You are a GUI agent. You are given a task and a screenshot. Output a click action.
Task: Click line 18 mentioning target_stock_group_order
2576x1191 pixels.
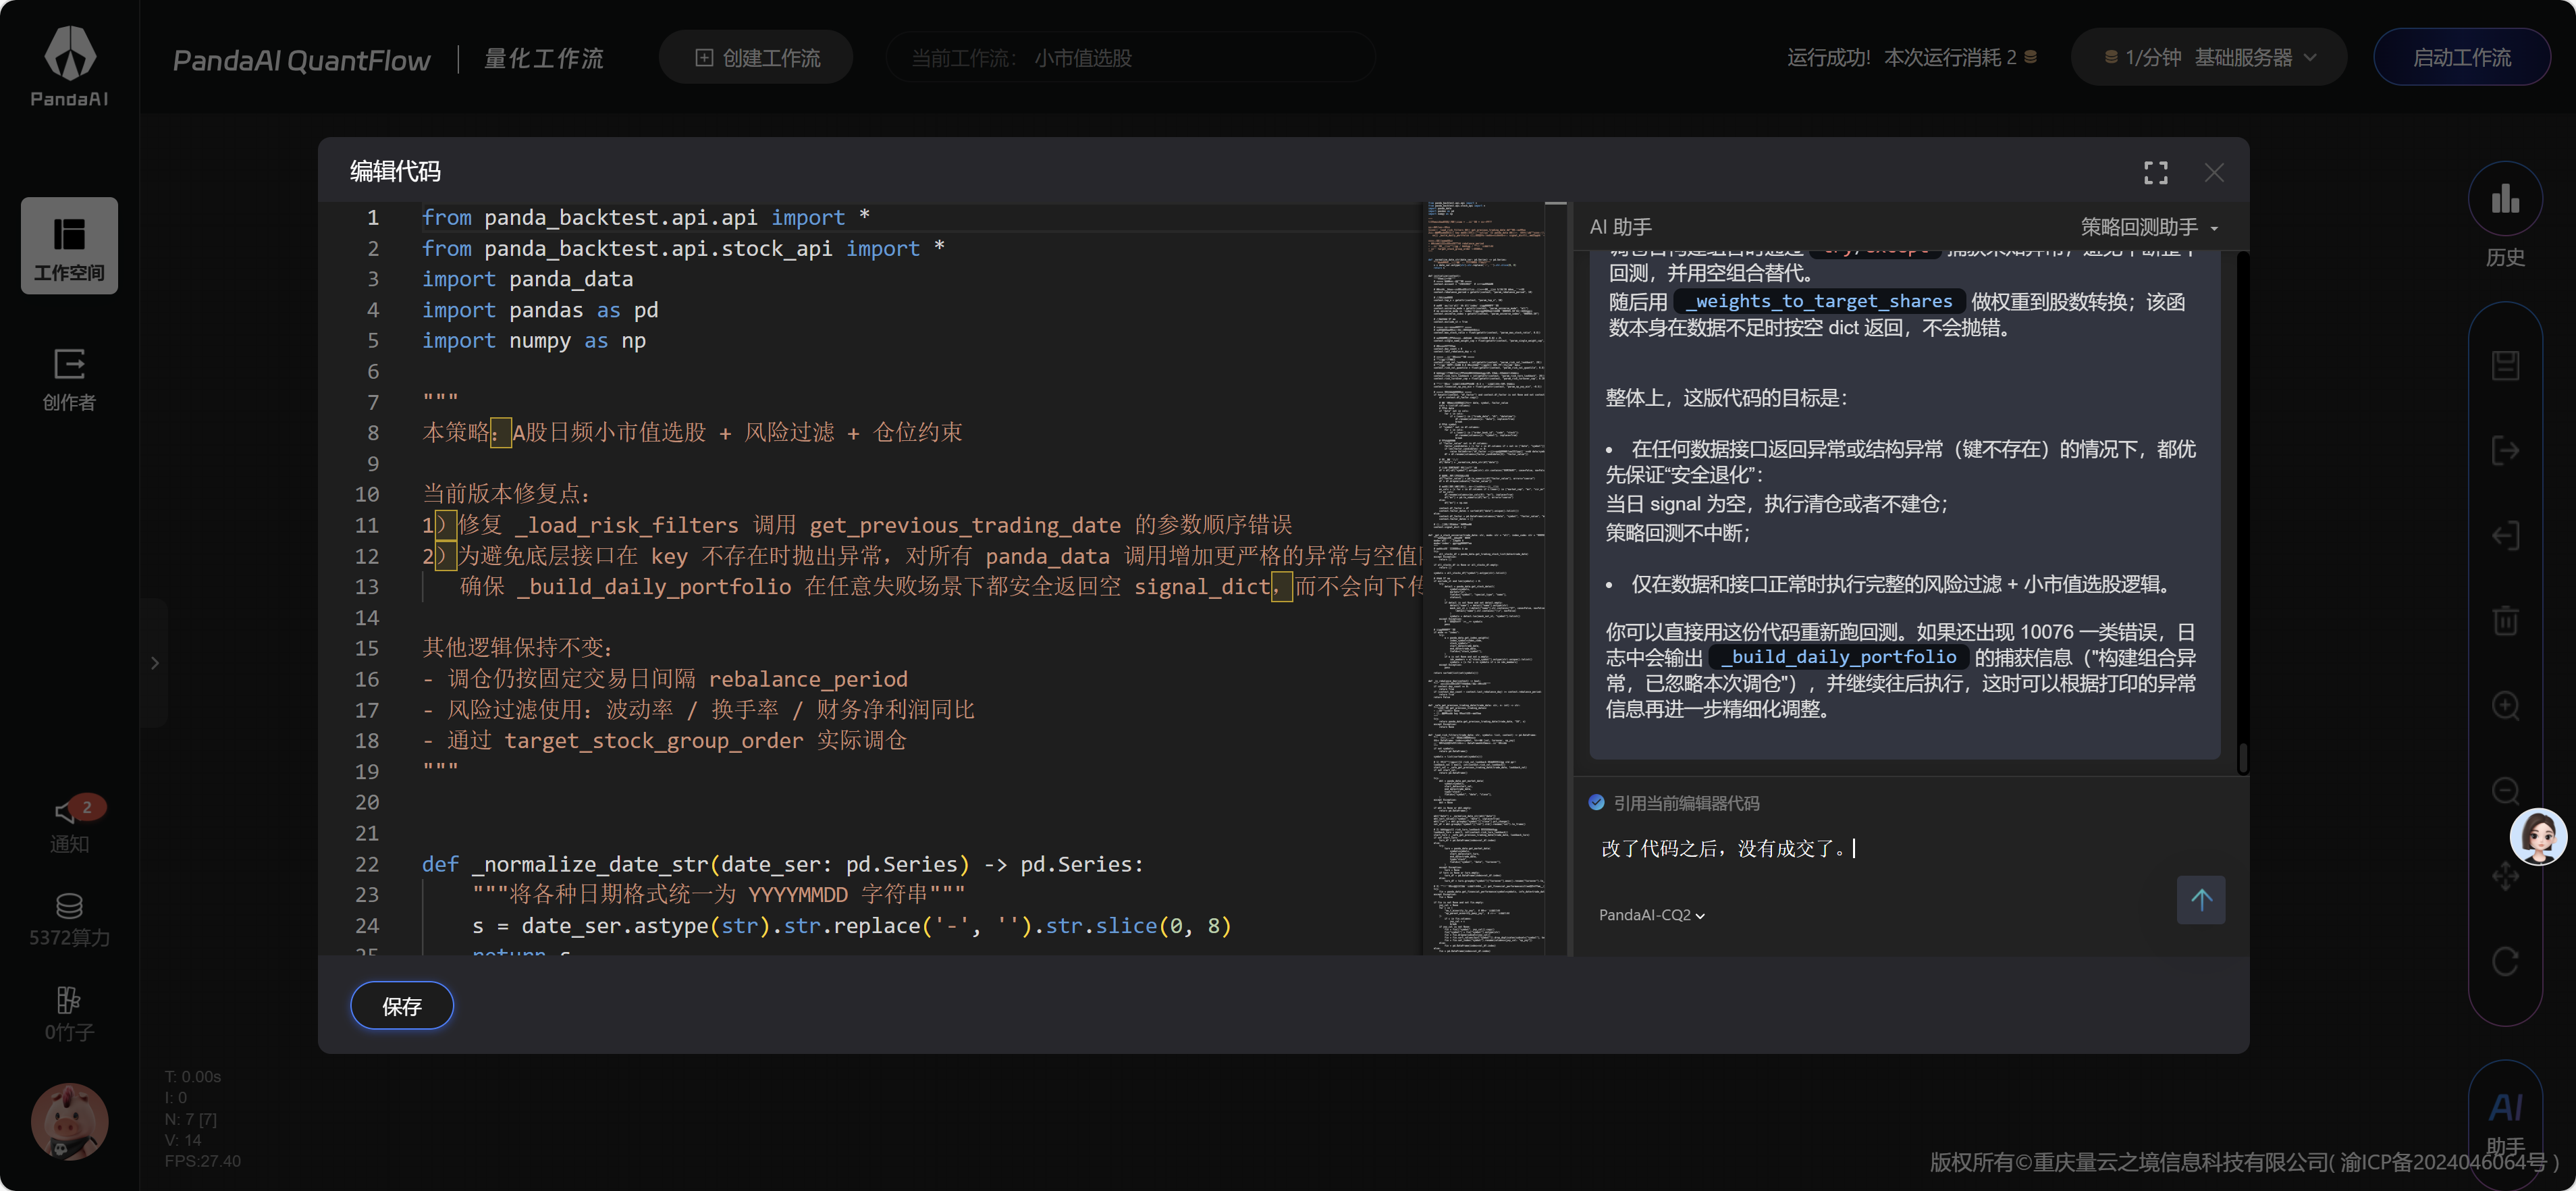coord(664,741)
